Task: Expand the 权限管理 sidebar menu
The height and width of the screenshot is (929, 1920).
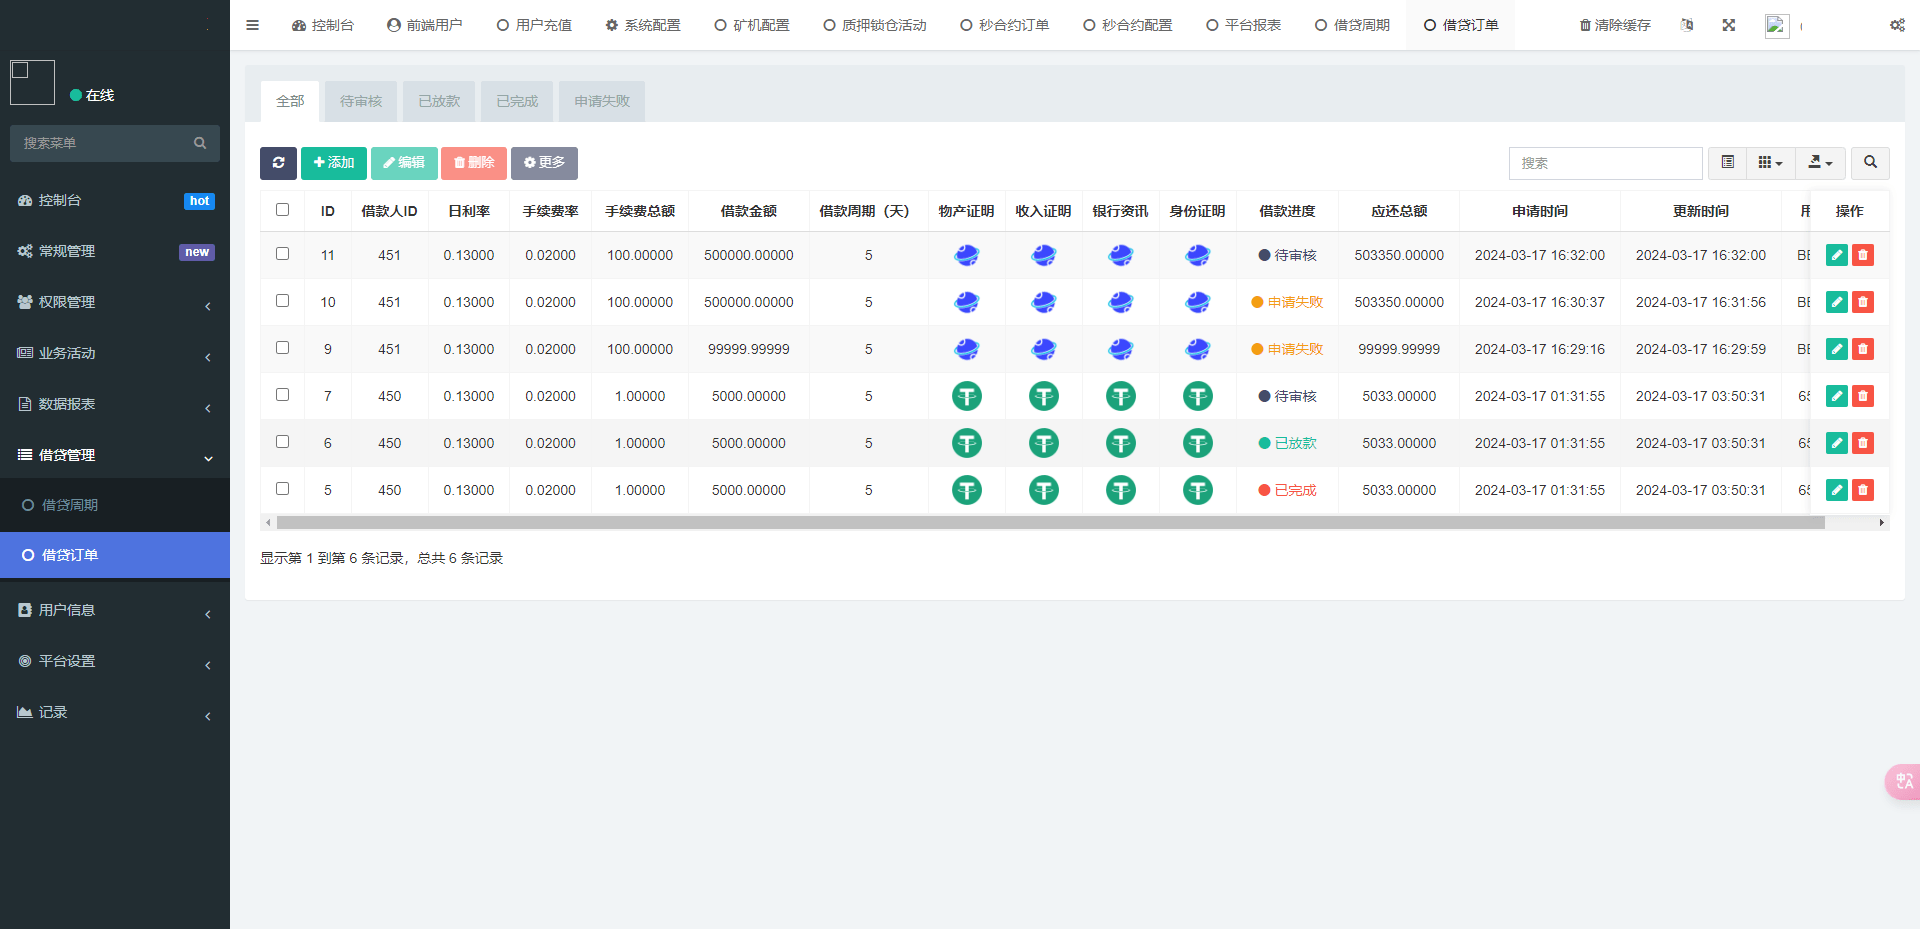Action: [115, 302]
